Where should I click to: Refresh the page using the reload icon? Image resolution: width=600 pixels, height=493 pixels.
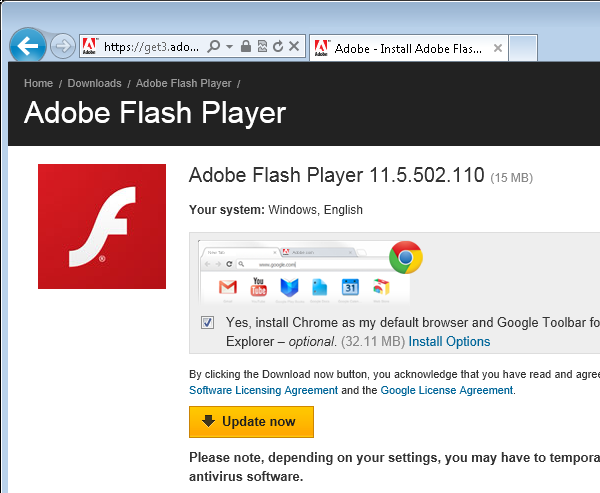point(278,46)
